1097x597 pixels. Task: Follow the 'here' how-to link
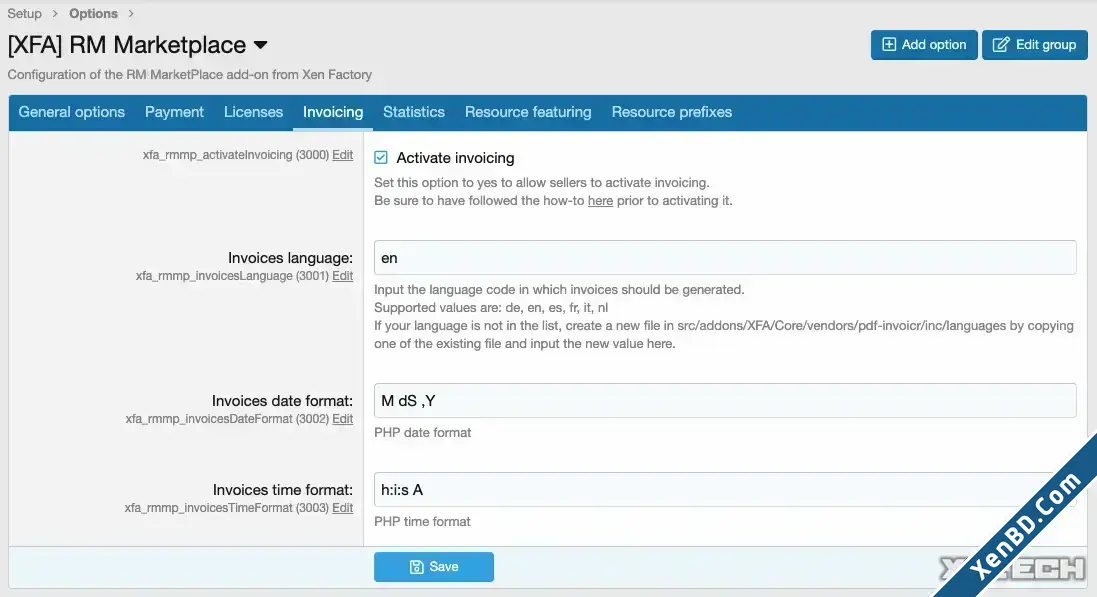600,201
